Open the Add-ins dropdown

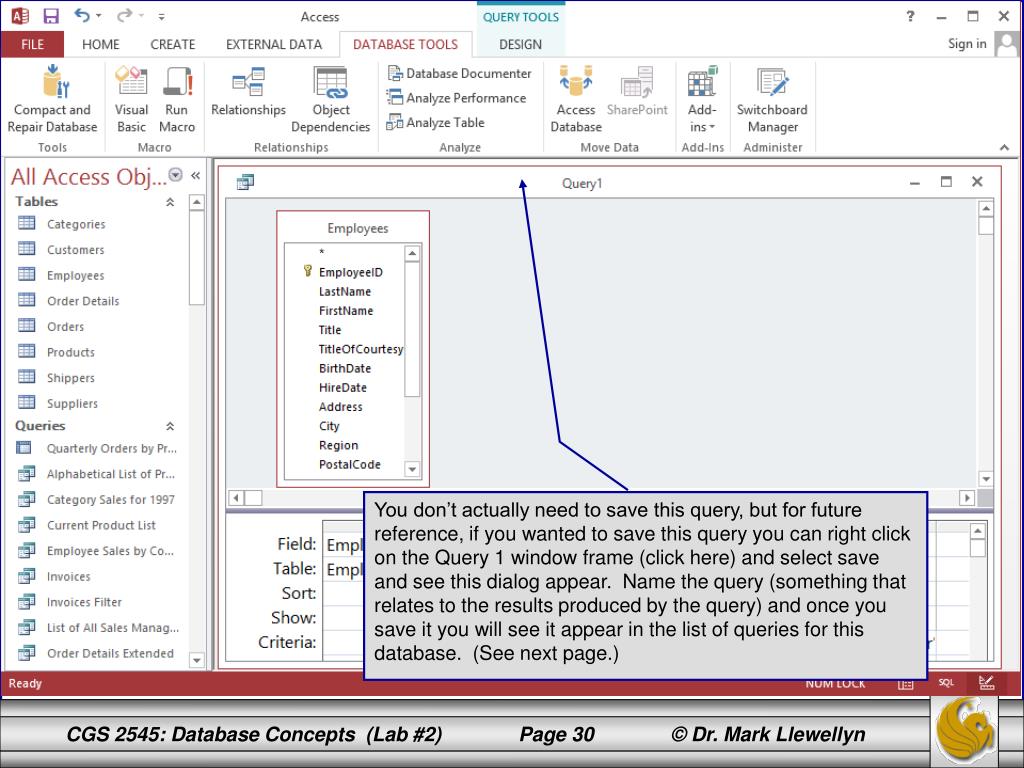(x=702, y=98)
